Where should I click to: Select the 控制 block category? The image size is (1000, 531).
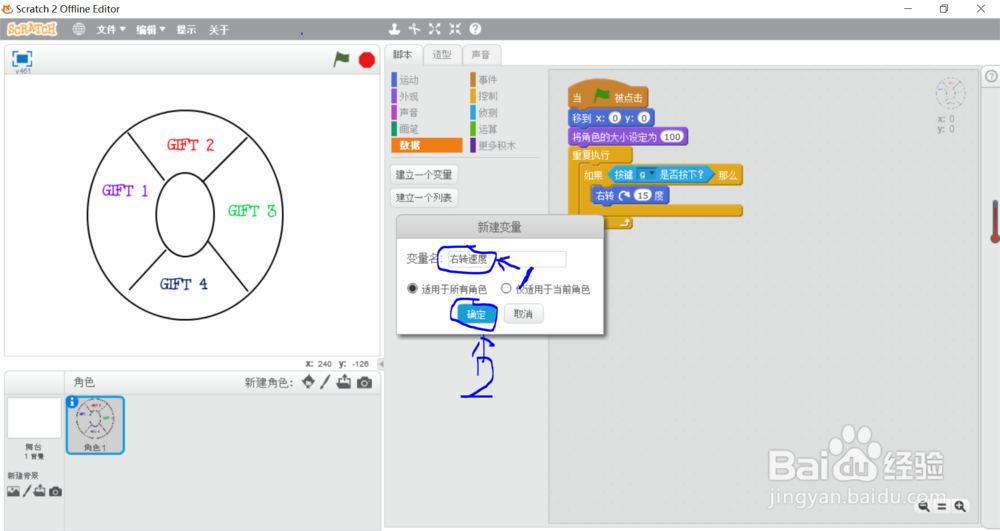tap(505, 96)
